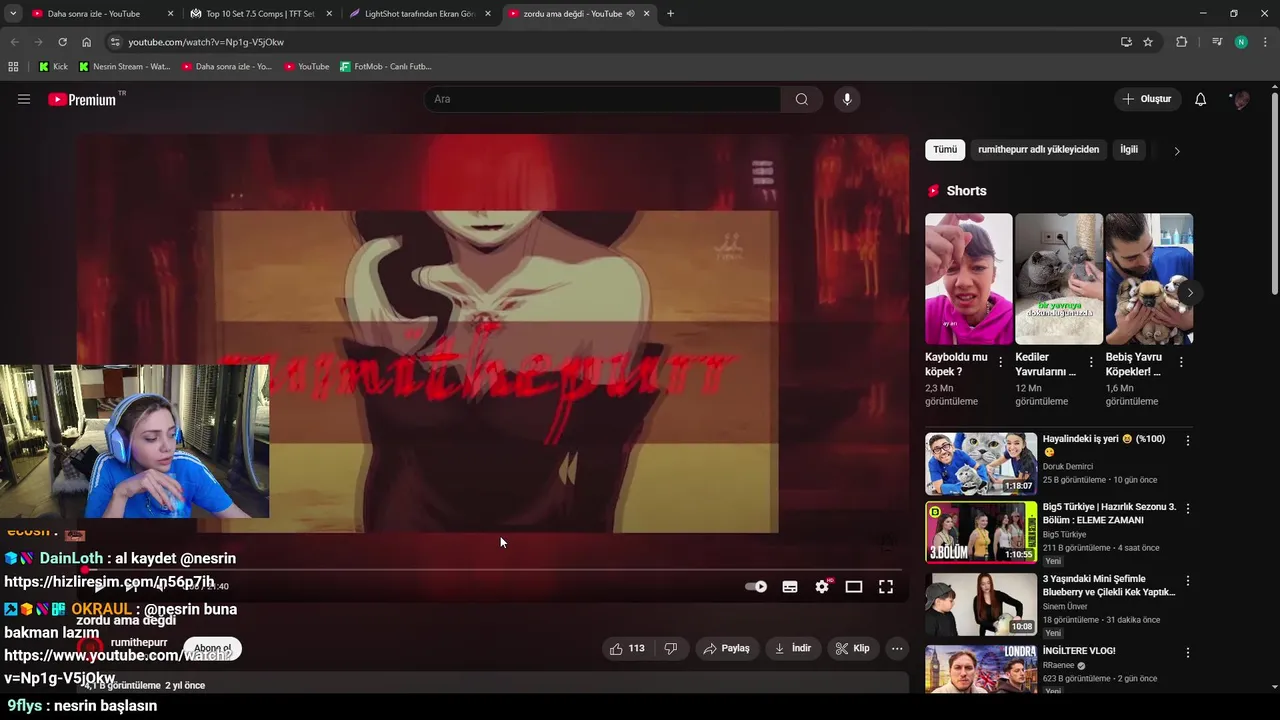Open options for Mini Şefimle video
1280x720 pixels.
[1188, 580]
